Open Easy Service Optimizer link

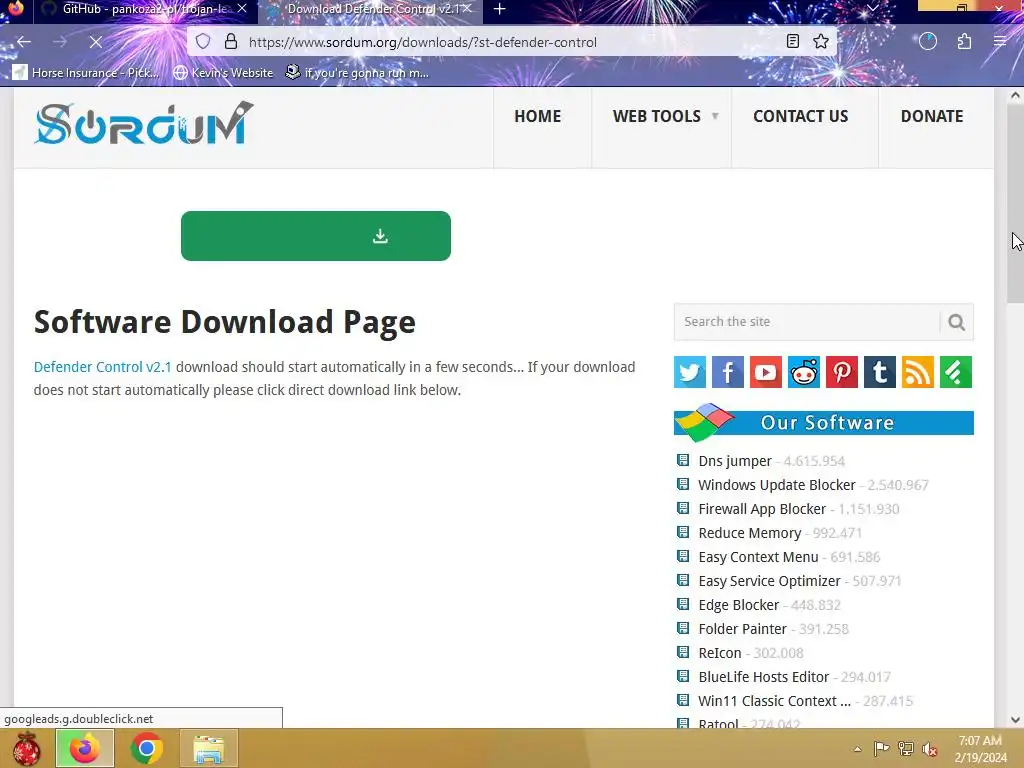click(x=769, y=581)
